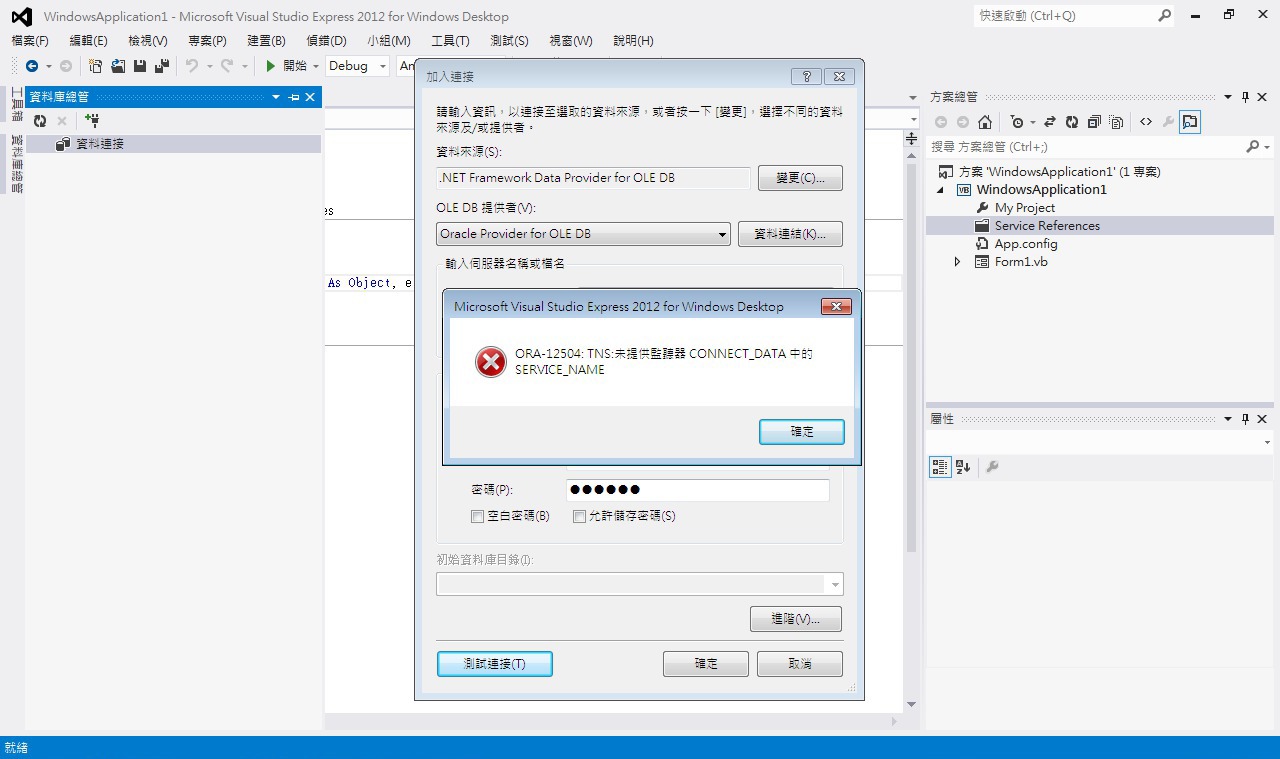Open the 檔案(F) menu
Image resolution: width=1280 pixels, height=759 pixels.
30,41
